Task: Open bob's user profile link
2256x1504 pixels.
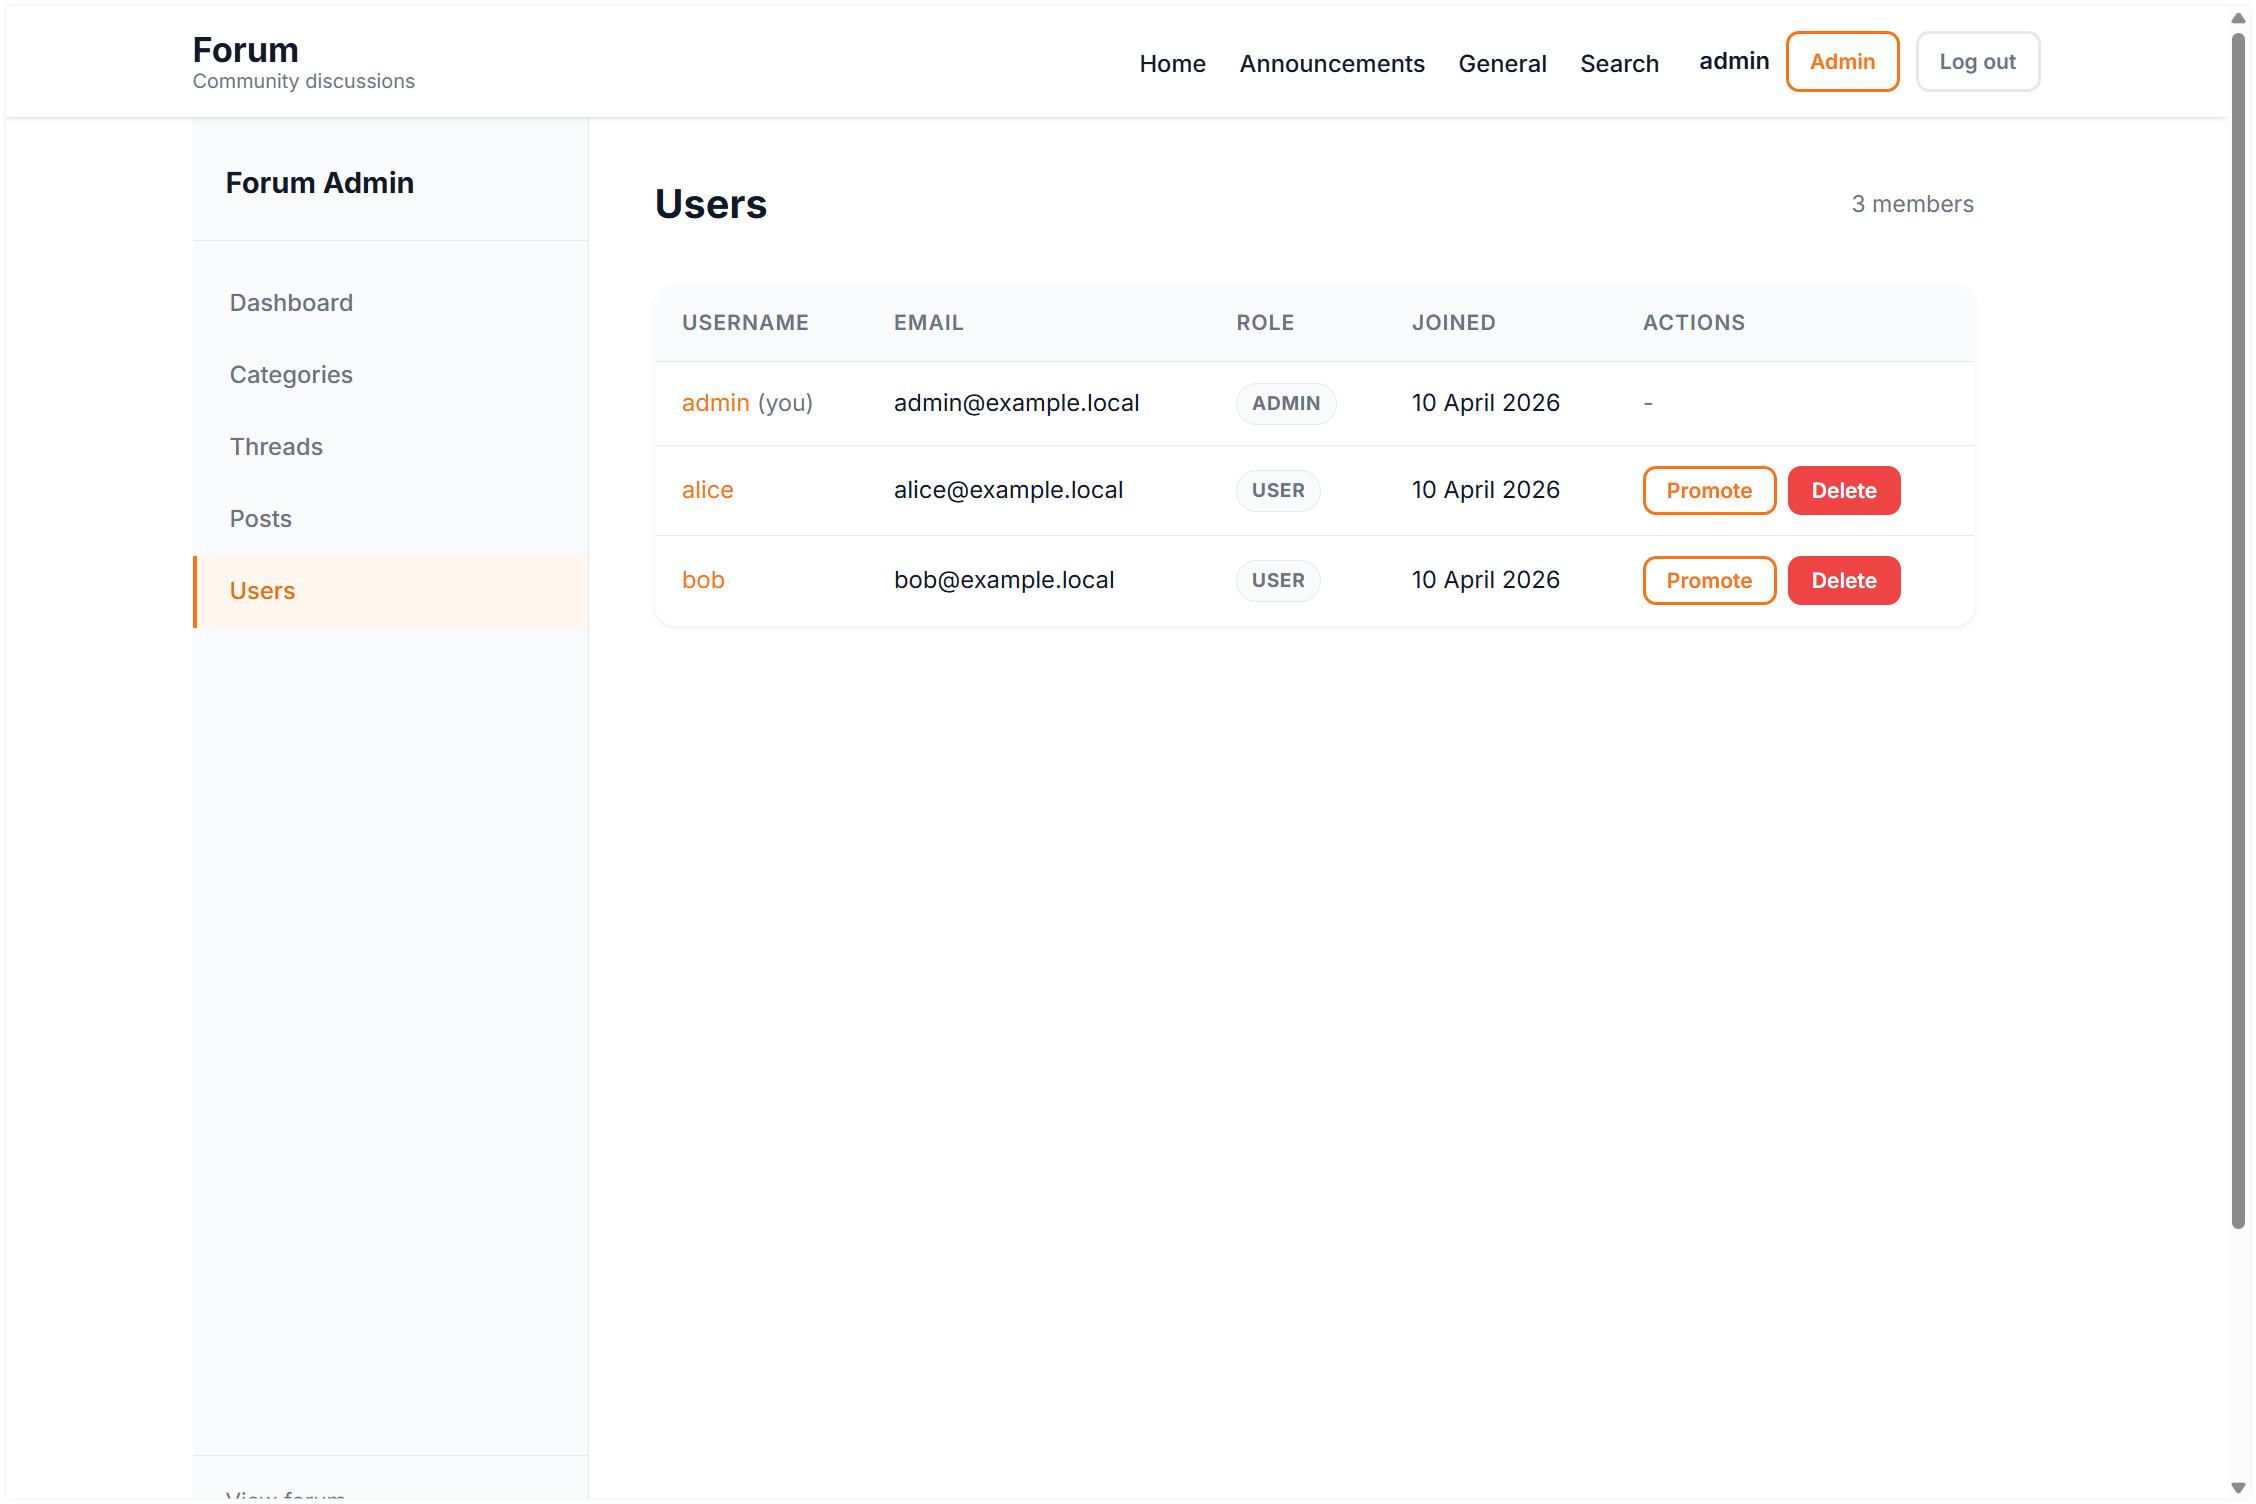Action: point(703,580)
